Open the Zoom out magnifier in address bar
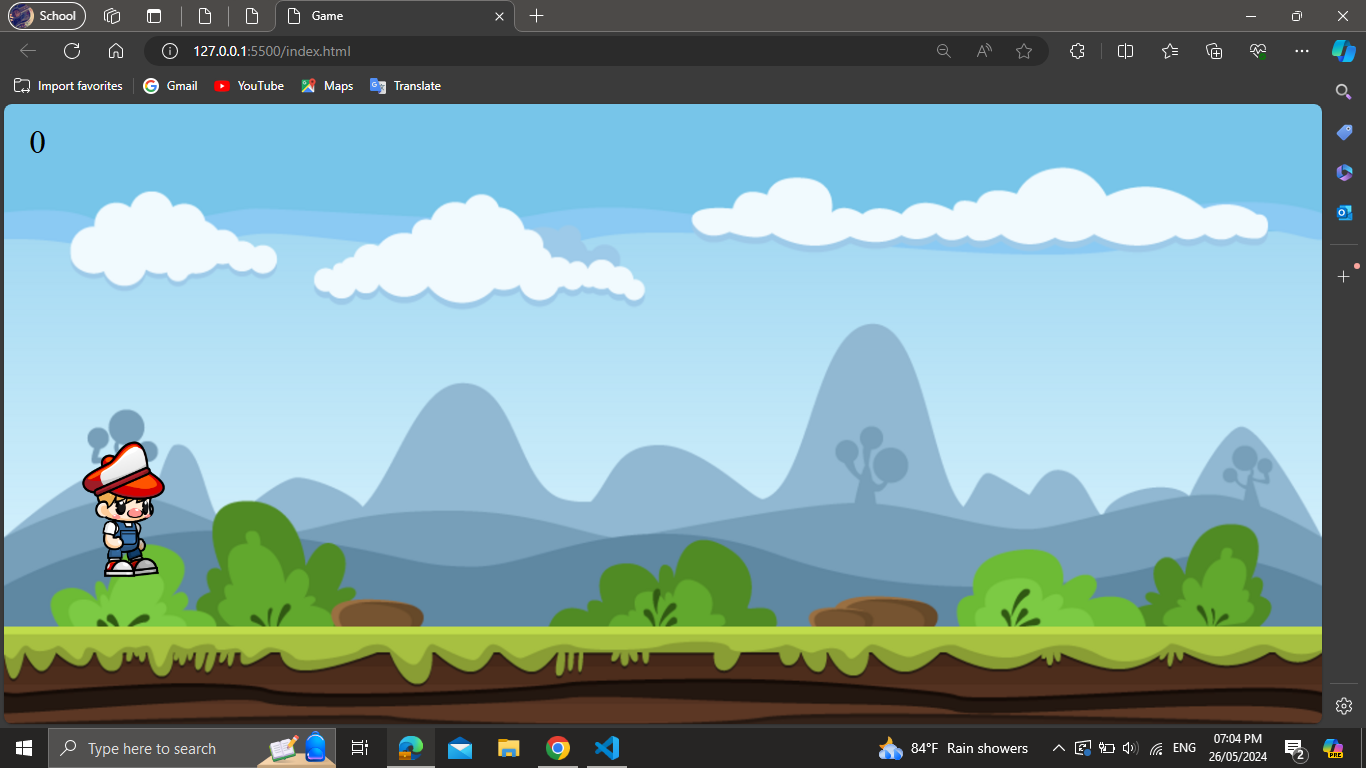 [x=943, y=51]
